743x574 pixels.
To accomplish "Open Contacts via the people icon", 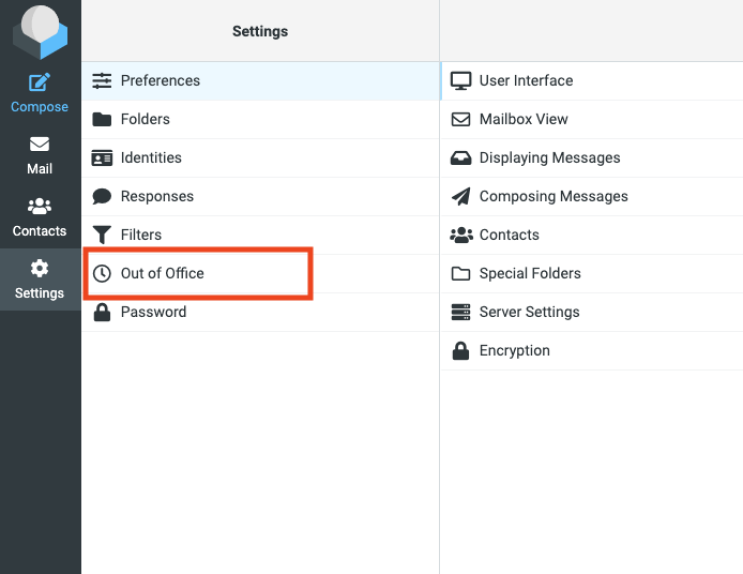I will click(40, 207).
